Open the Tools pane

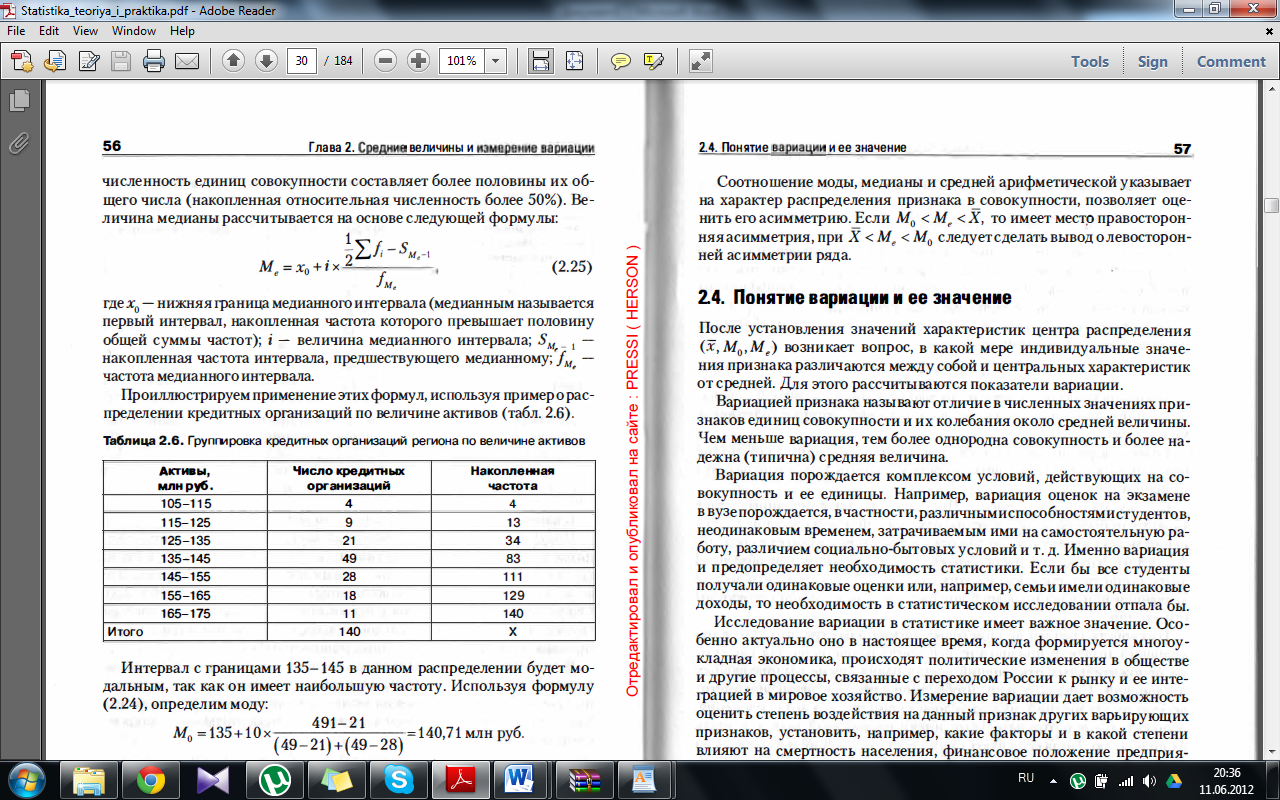(1090, 61)
